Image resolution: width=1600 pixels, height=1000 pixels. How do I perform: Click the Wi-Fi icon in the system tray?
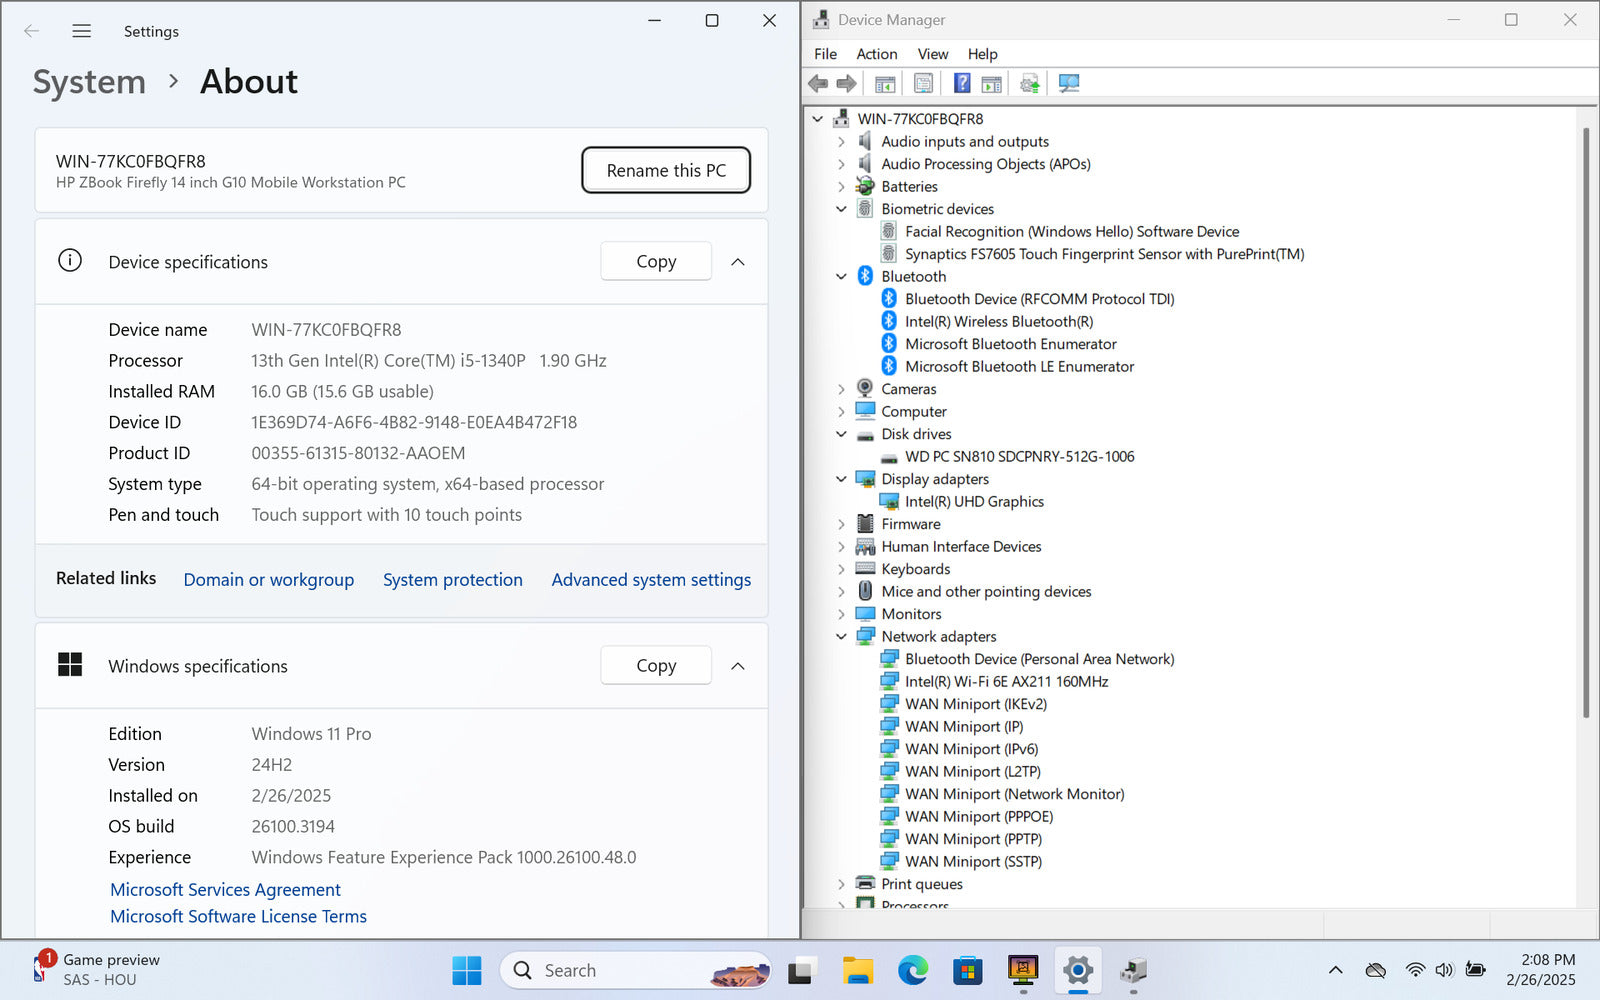click(1415, 970)
